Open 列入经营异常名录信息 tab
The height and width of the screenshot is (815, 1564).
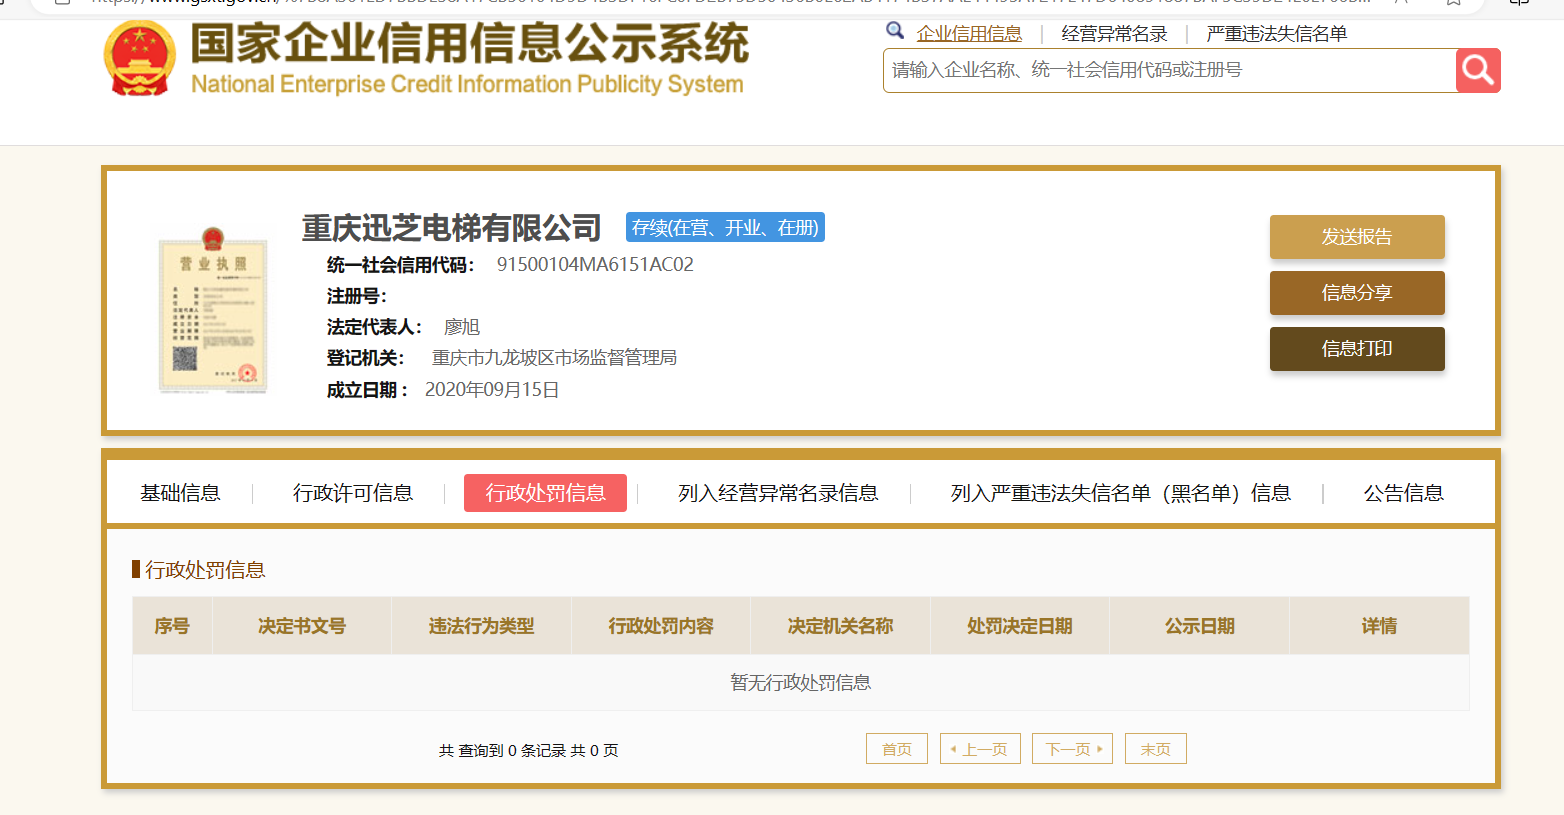778,493
